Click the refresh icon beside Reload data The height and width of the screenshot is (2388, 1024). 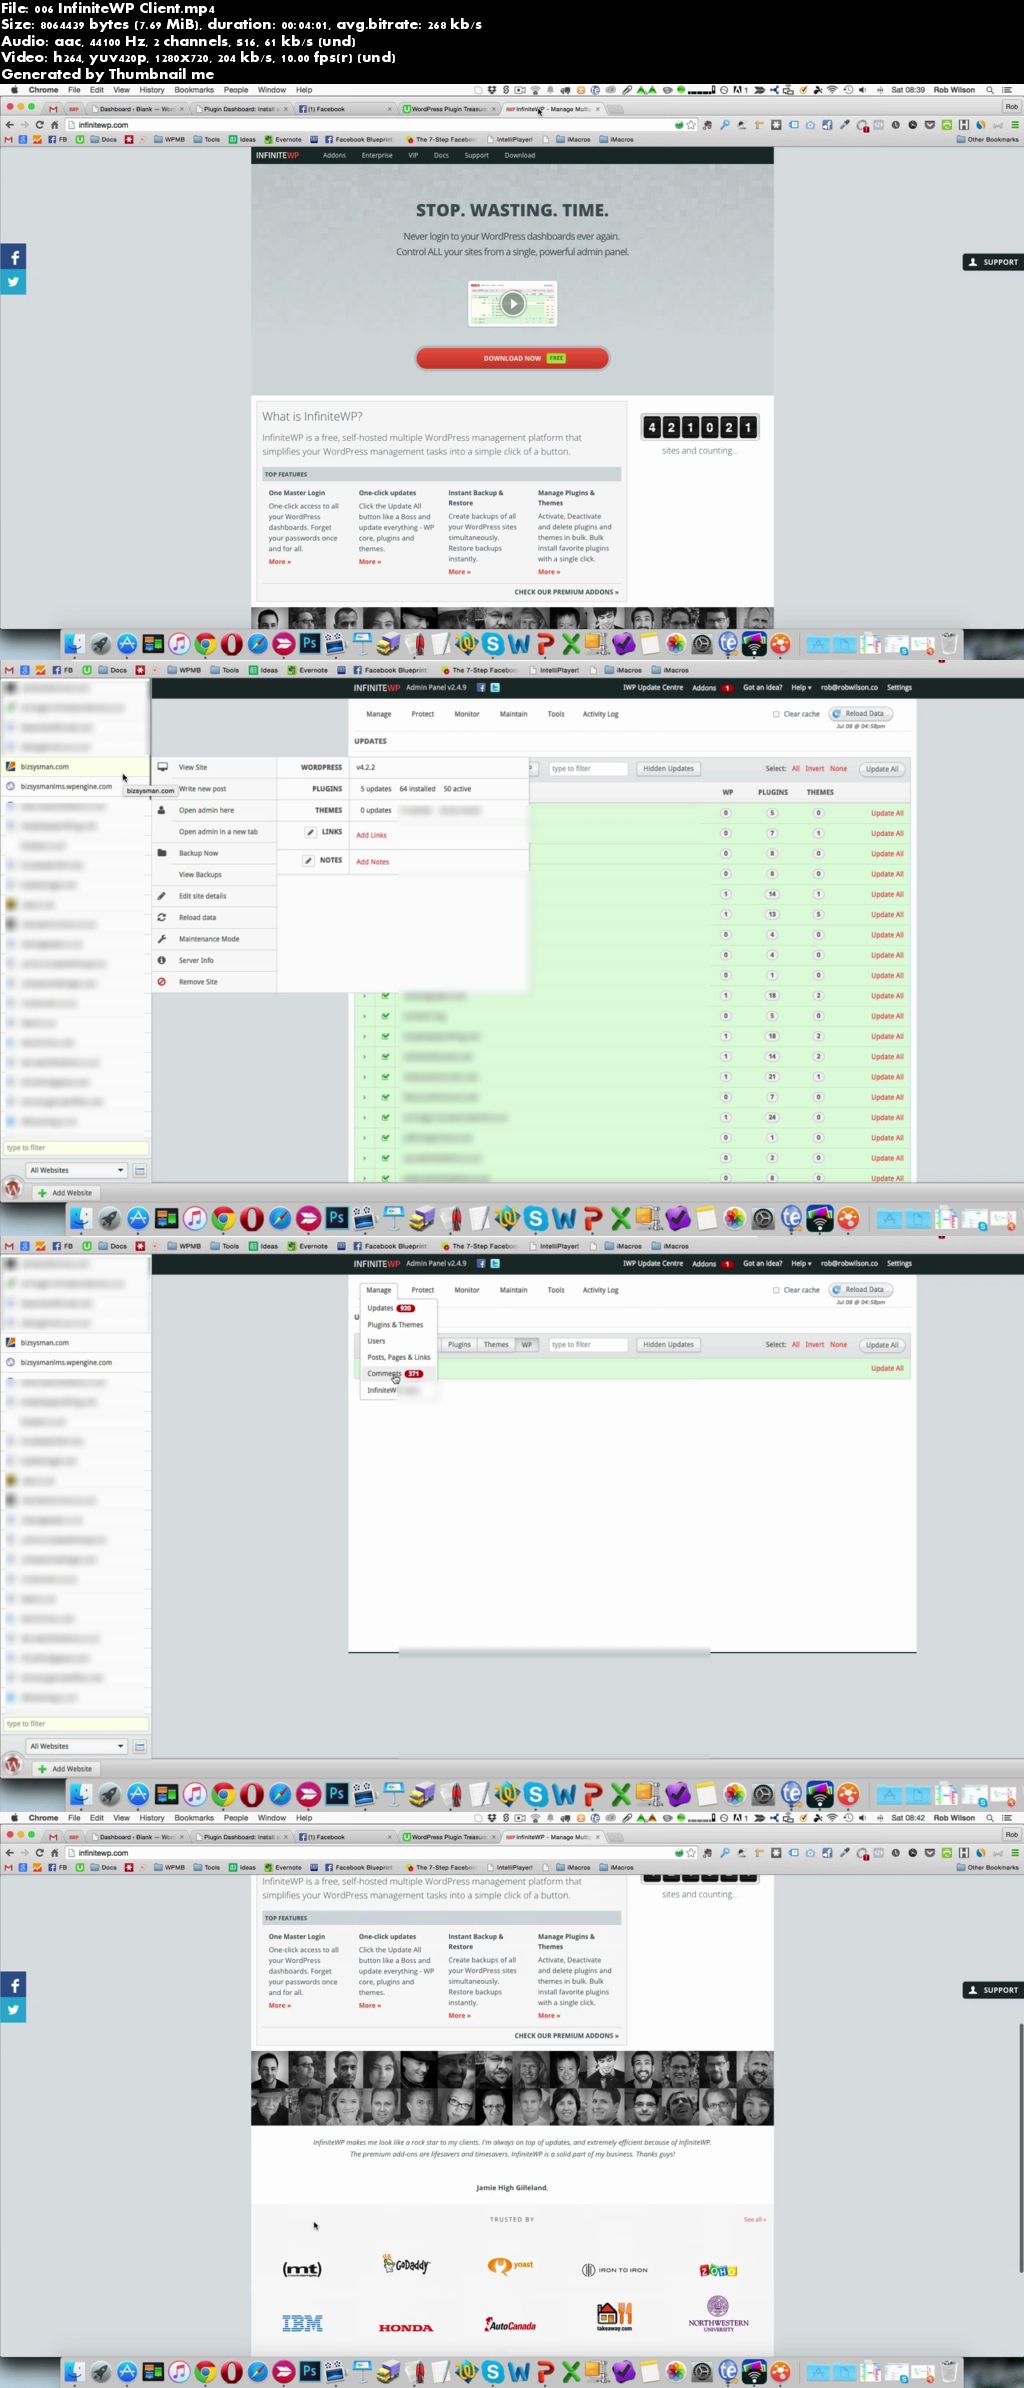click(161, 917)
